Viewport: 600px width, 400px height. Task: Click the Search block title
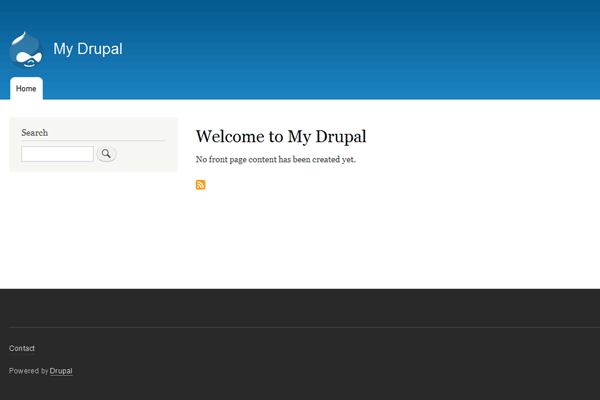[x=34, y=132]
